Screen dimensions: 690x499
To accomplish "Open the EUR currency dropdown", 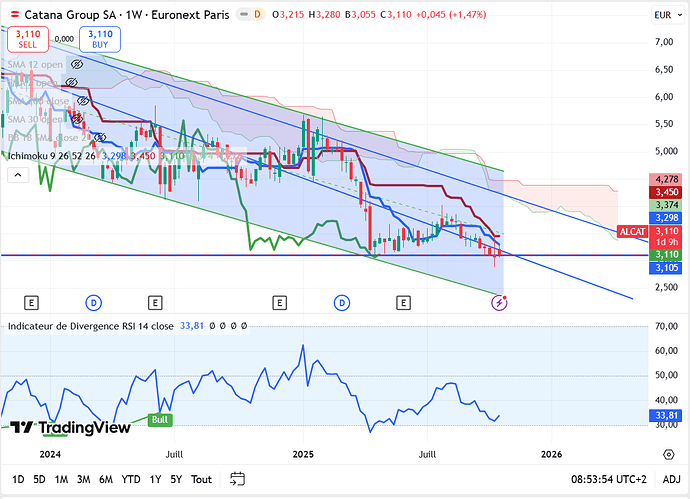I will [662, 15].
